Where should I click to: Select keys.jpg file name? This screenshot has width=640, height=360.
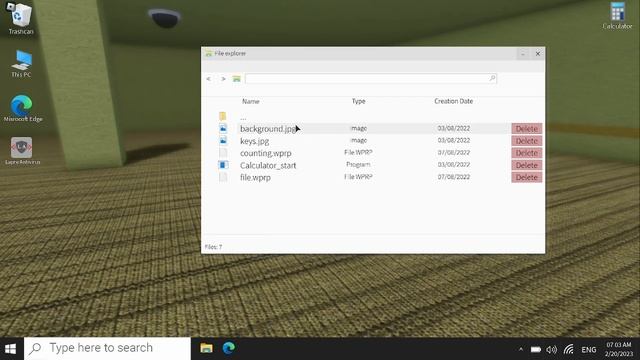pos(254,141)
